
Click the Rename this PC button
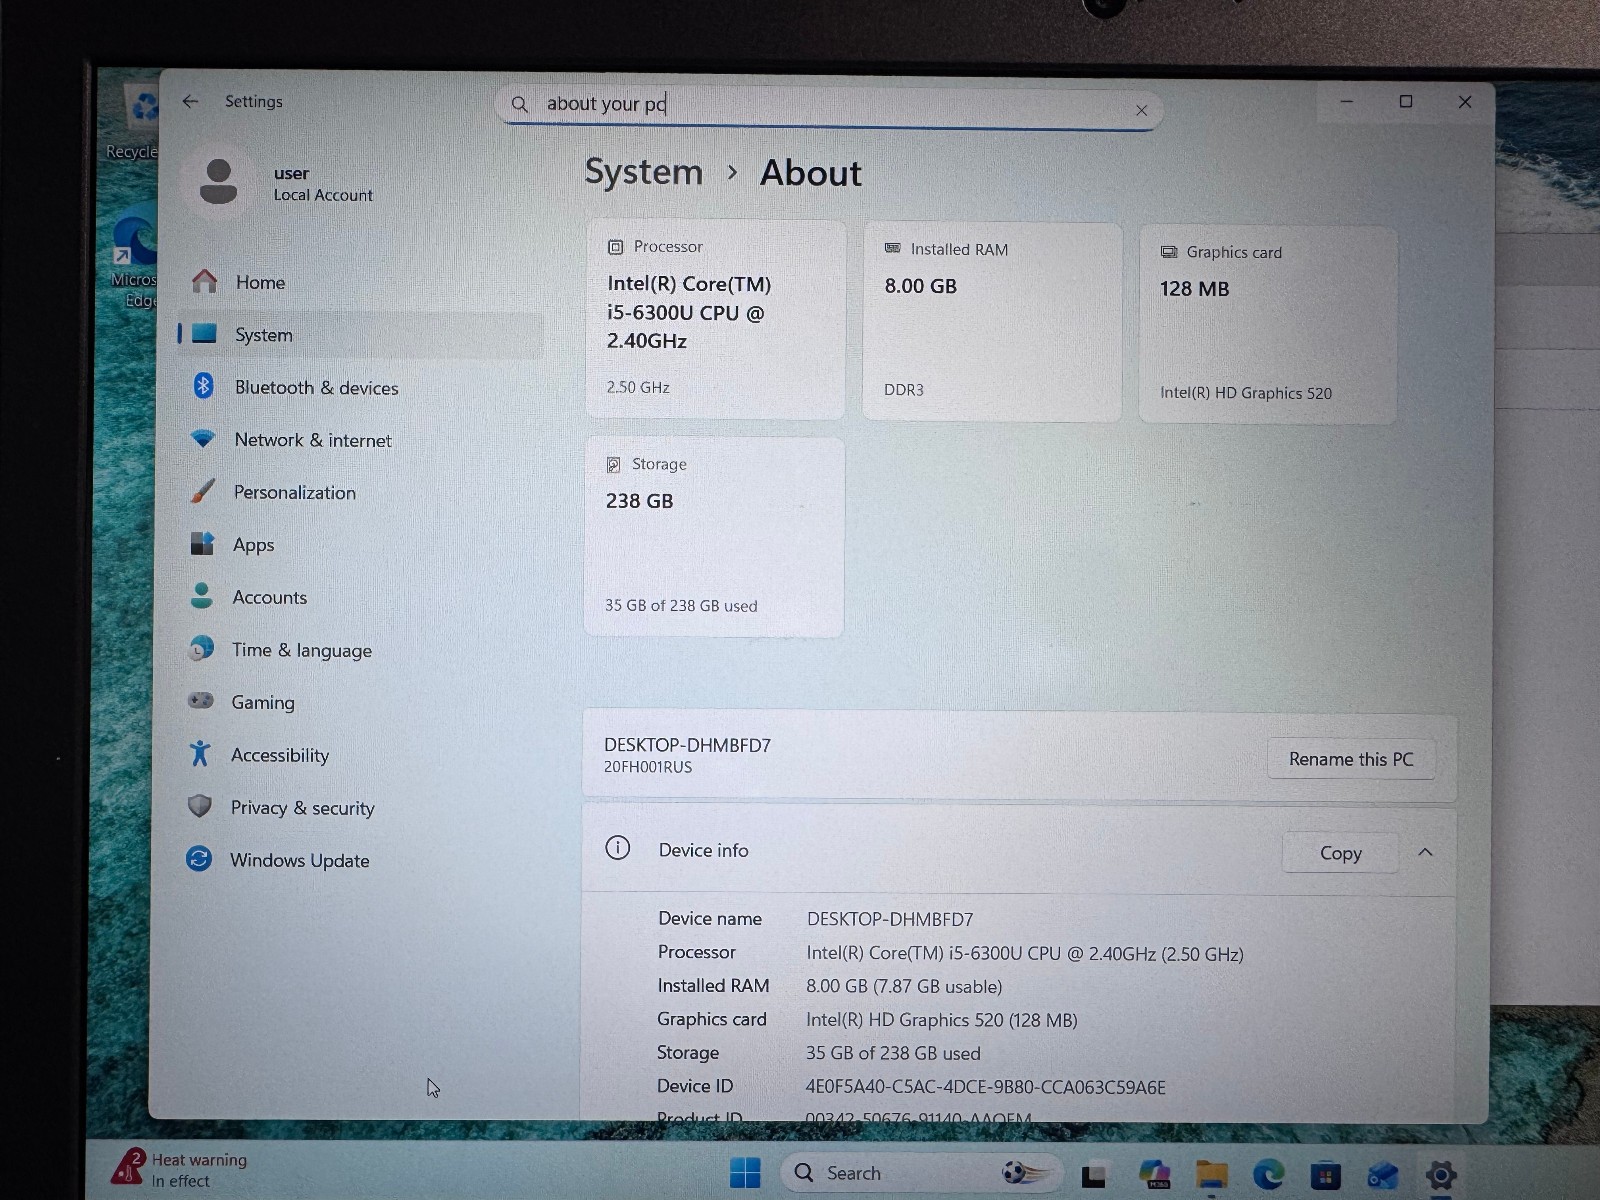[x=1351, y=759]
